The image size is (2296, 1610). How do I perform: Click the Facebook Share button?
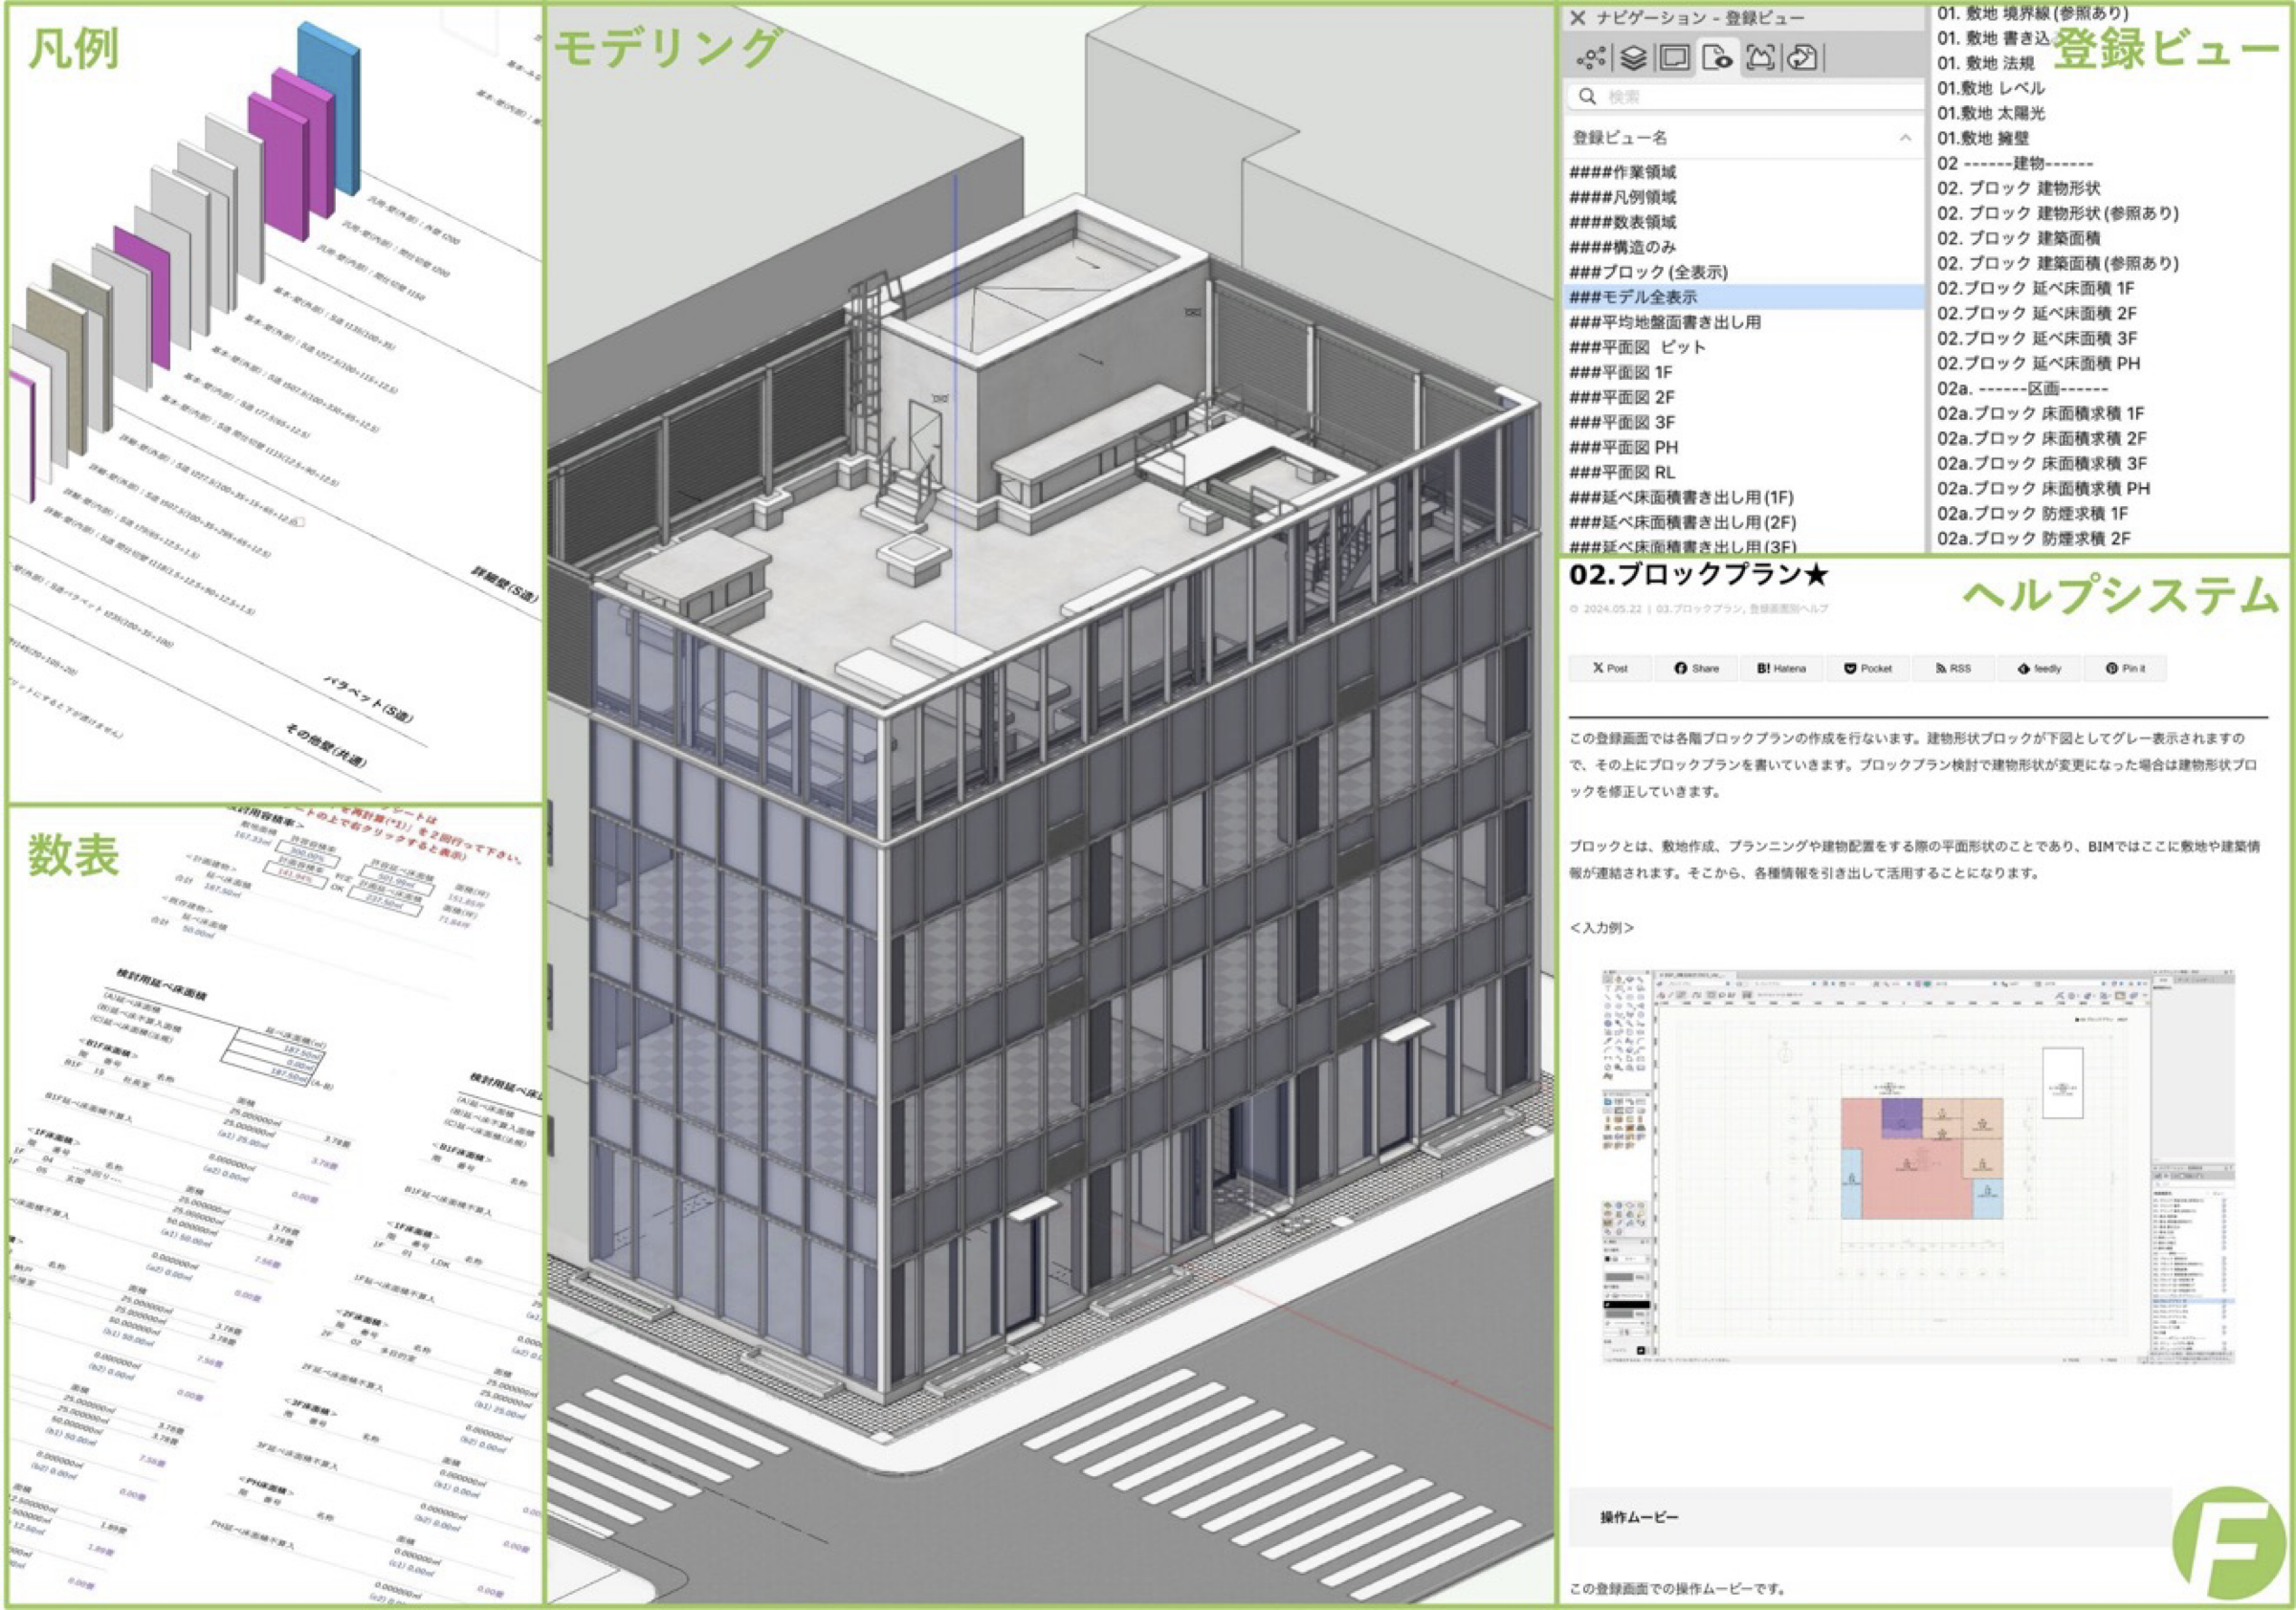point(1697,668)
